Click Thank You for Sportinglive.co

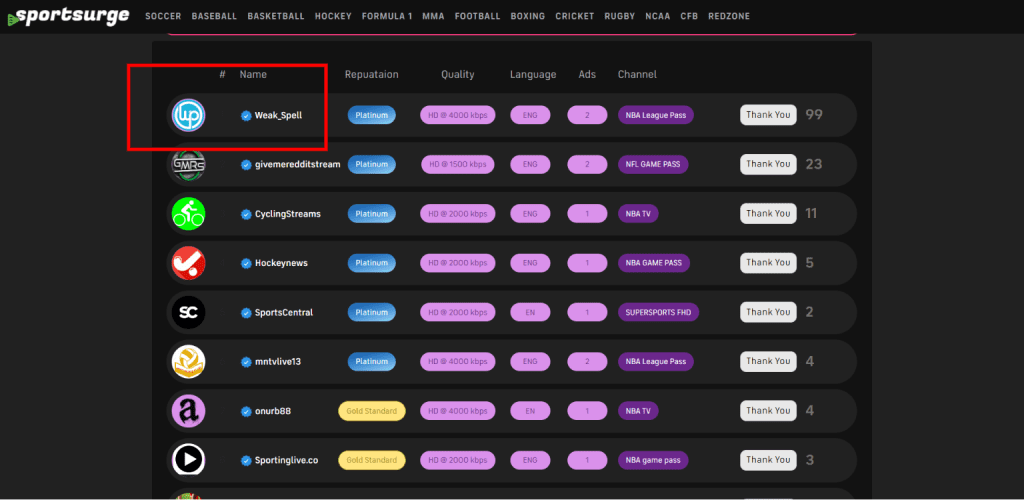(x=768, y=460)
